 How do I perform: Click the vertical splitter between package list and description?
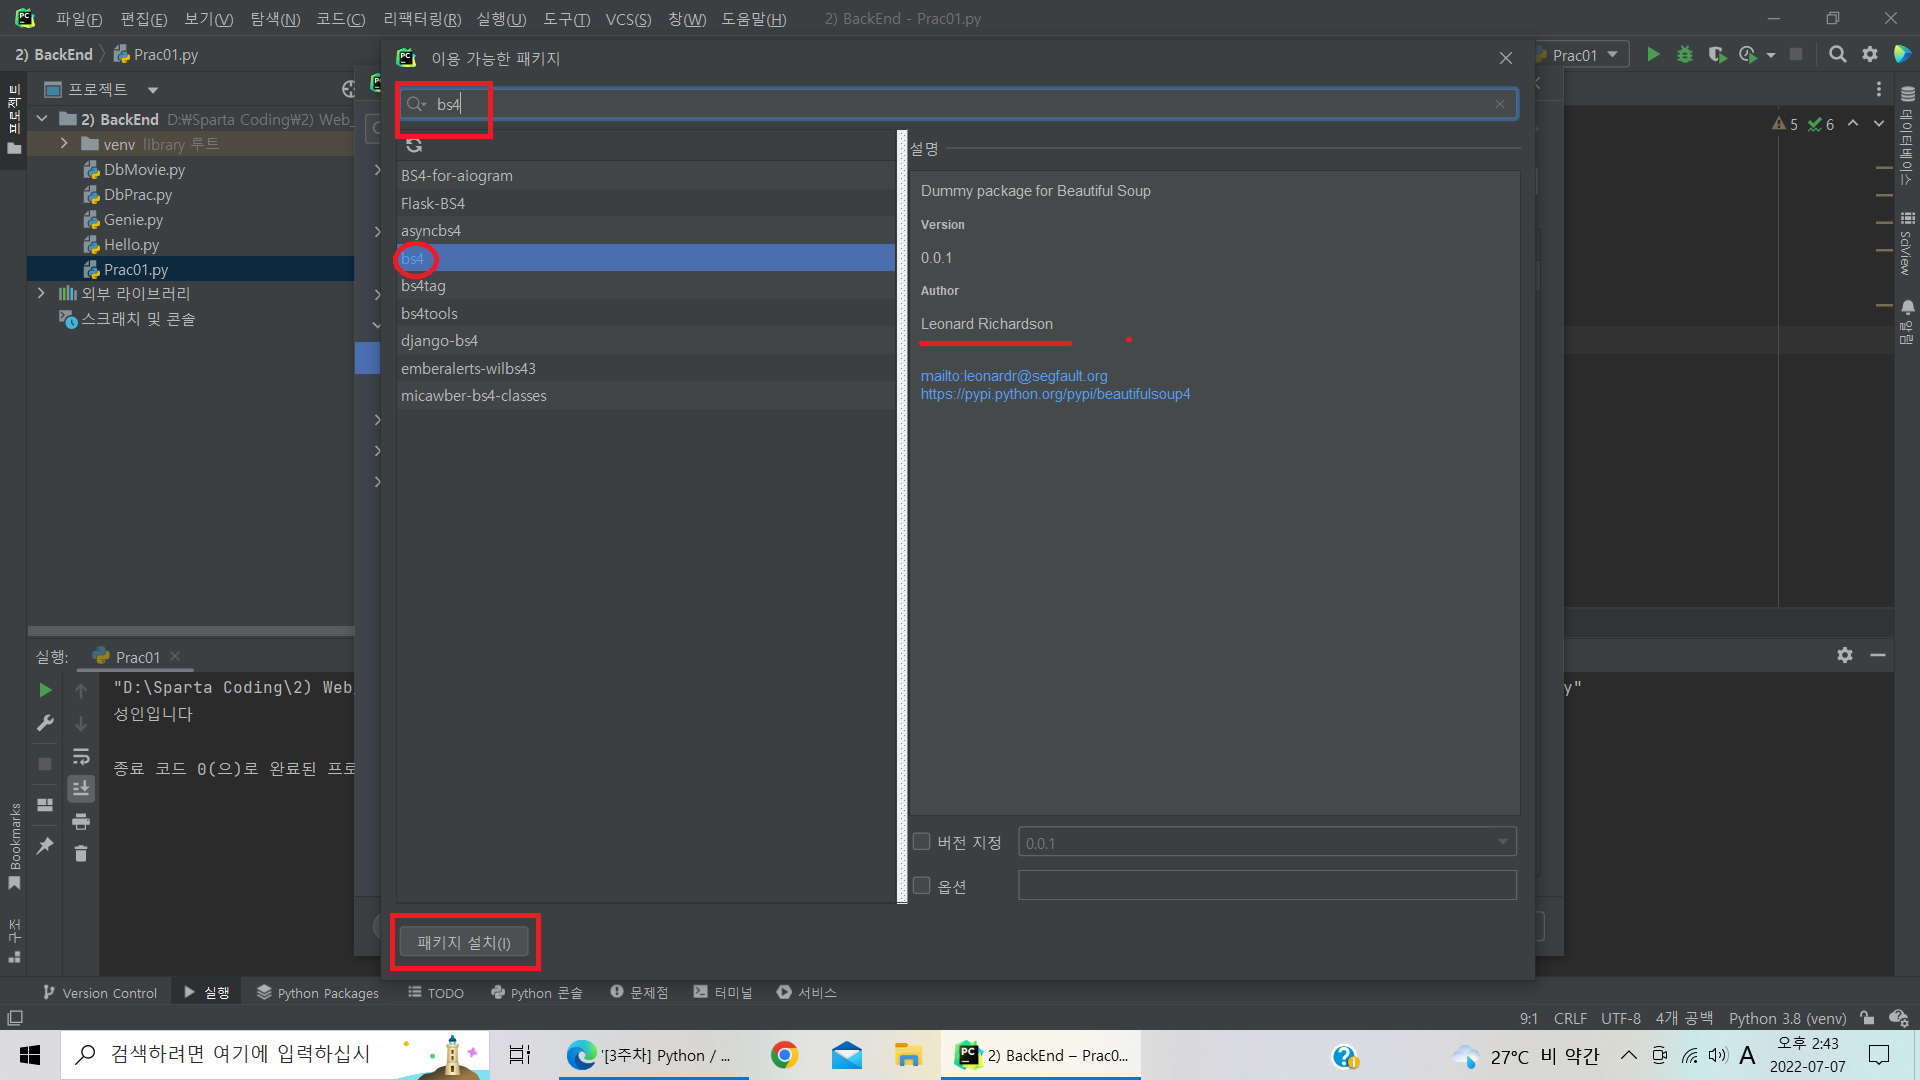click(902, 516)
